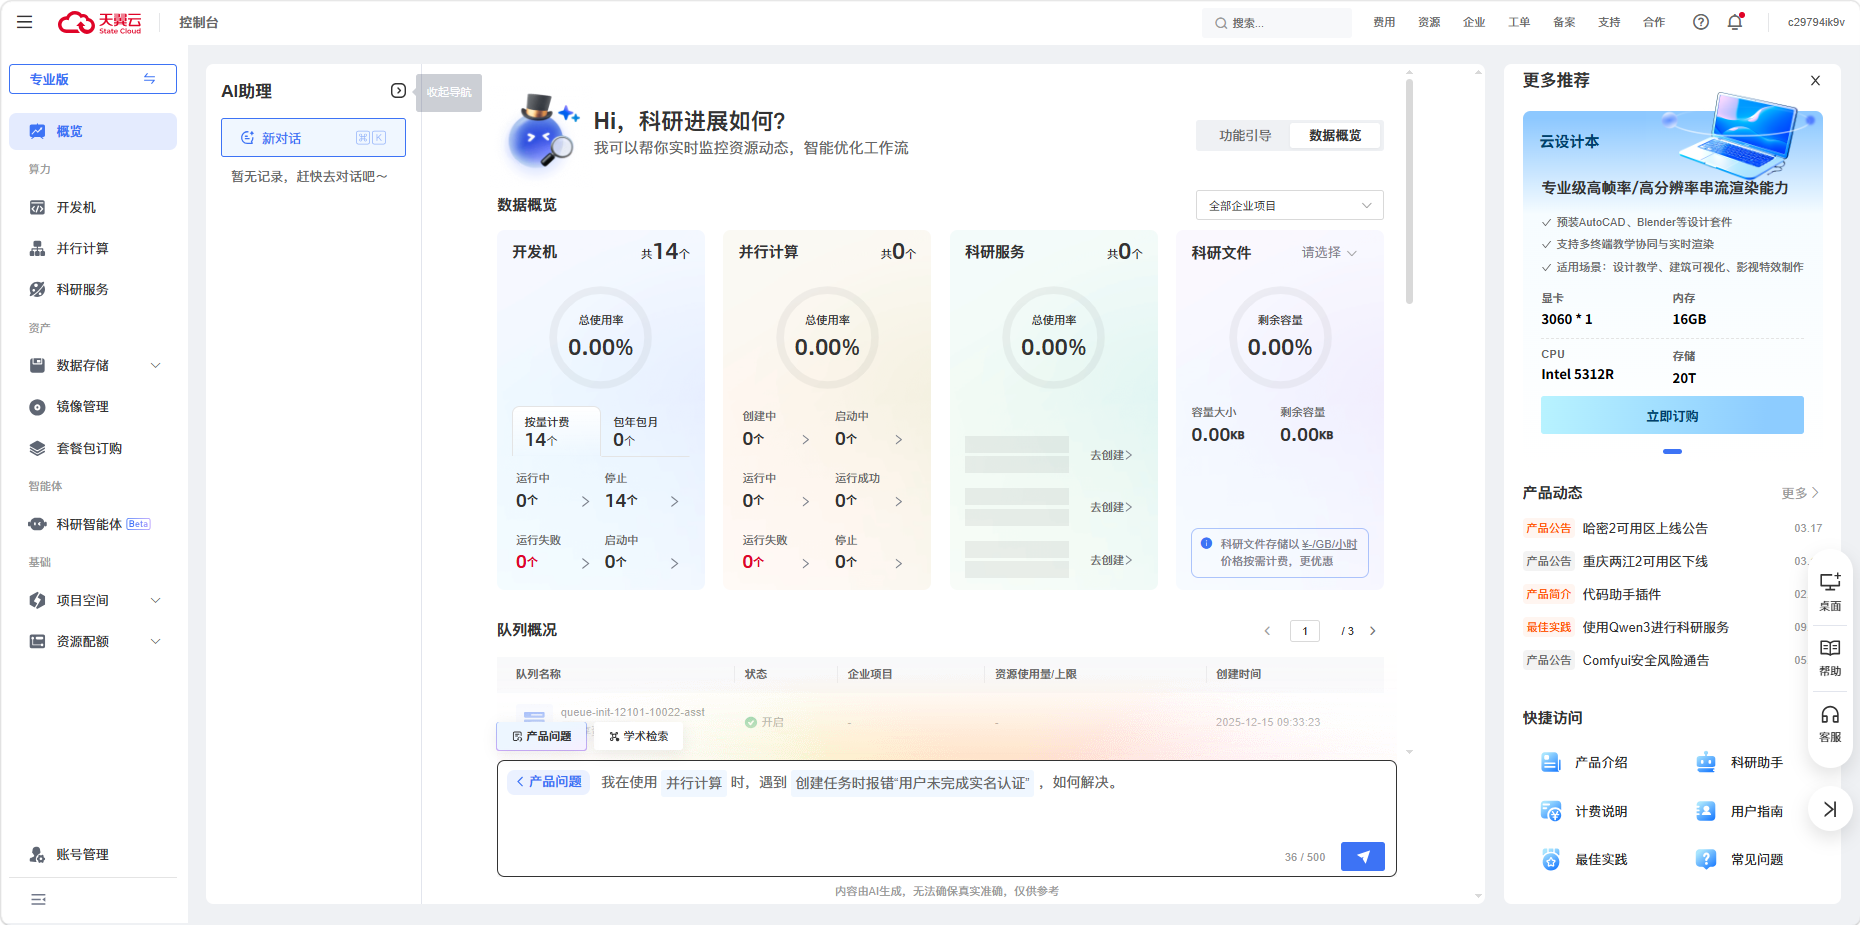Screen dimensions: 1860x925
Task: Open 桌面 desktop floating icon
Action: [1830, 591]
